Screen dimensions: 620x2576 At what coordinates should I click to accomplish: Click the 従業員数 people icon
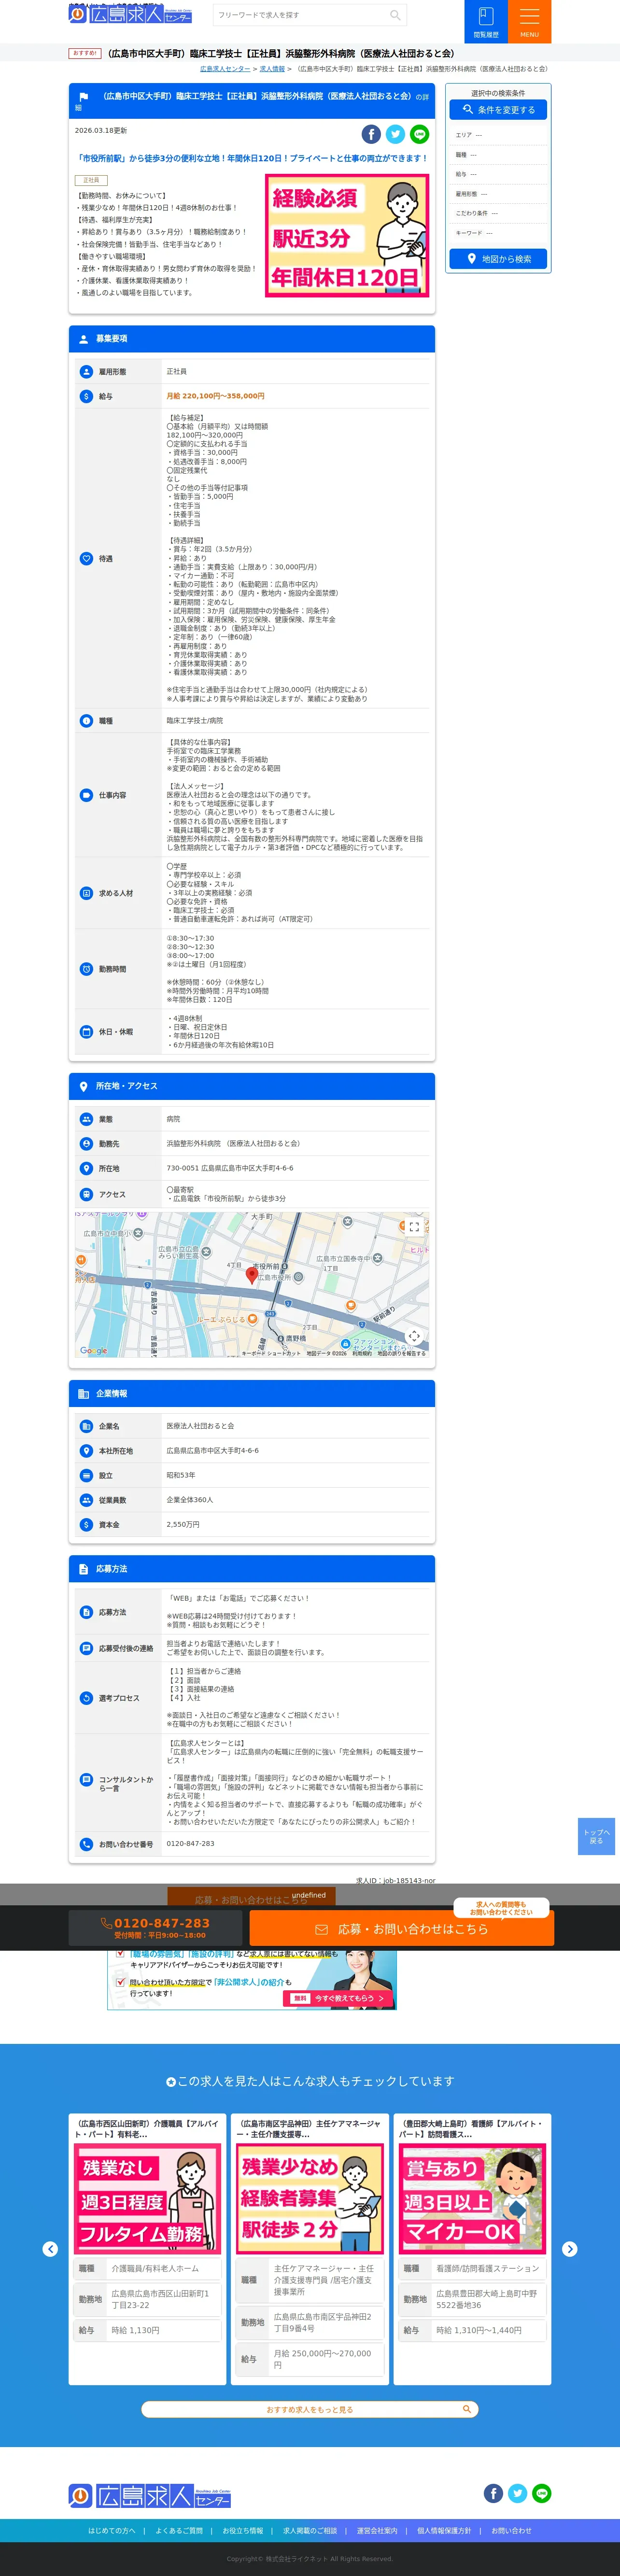pyautogui.click(x=86, y=1500)
